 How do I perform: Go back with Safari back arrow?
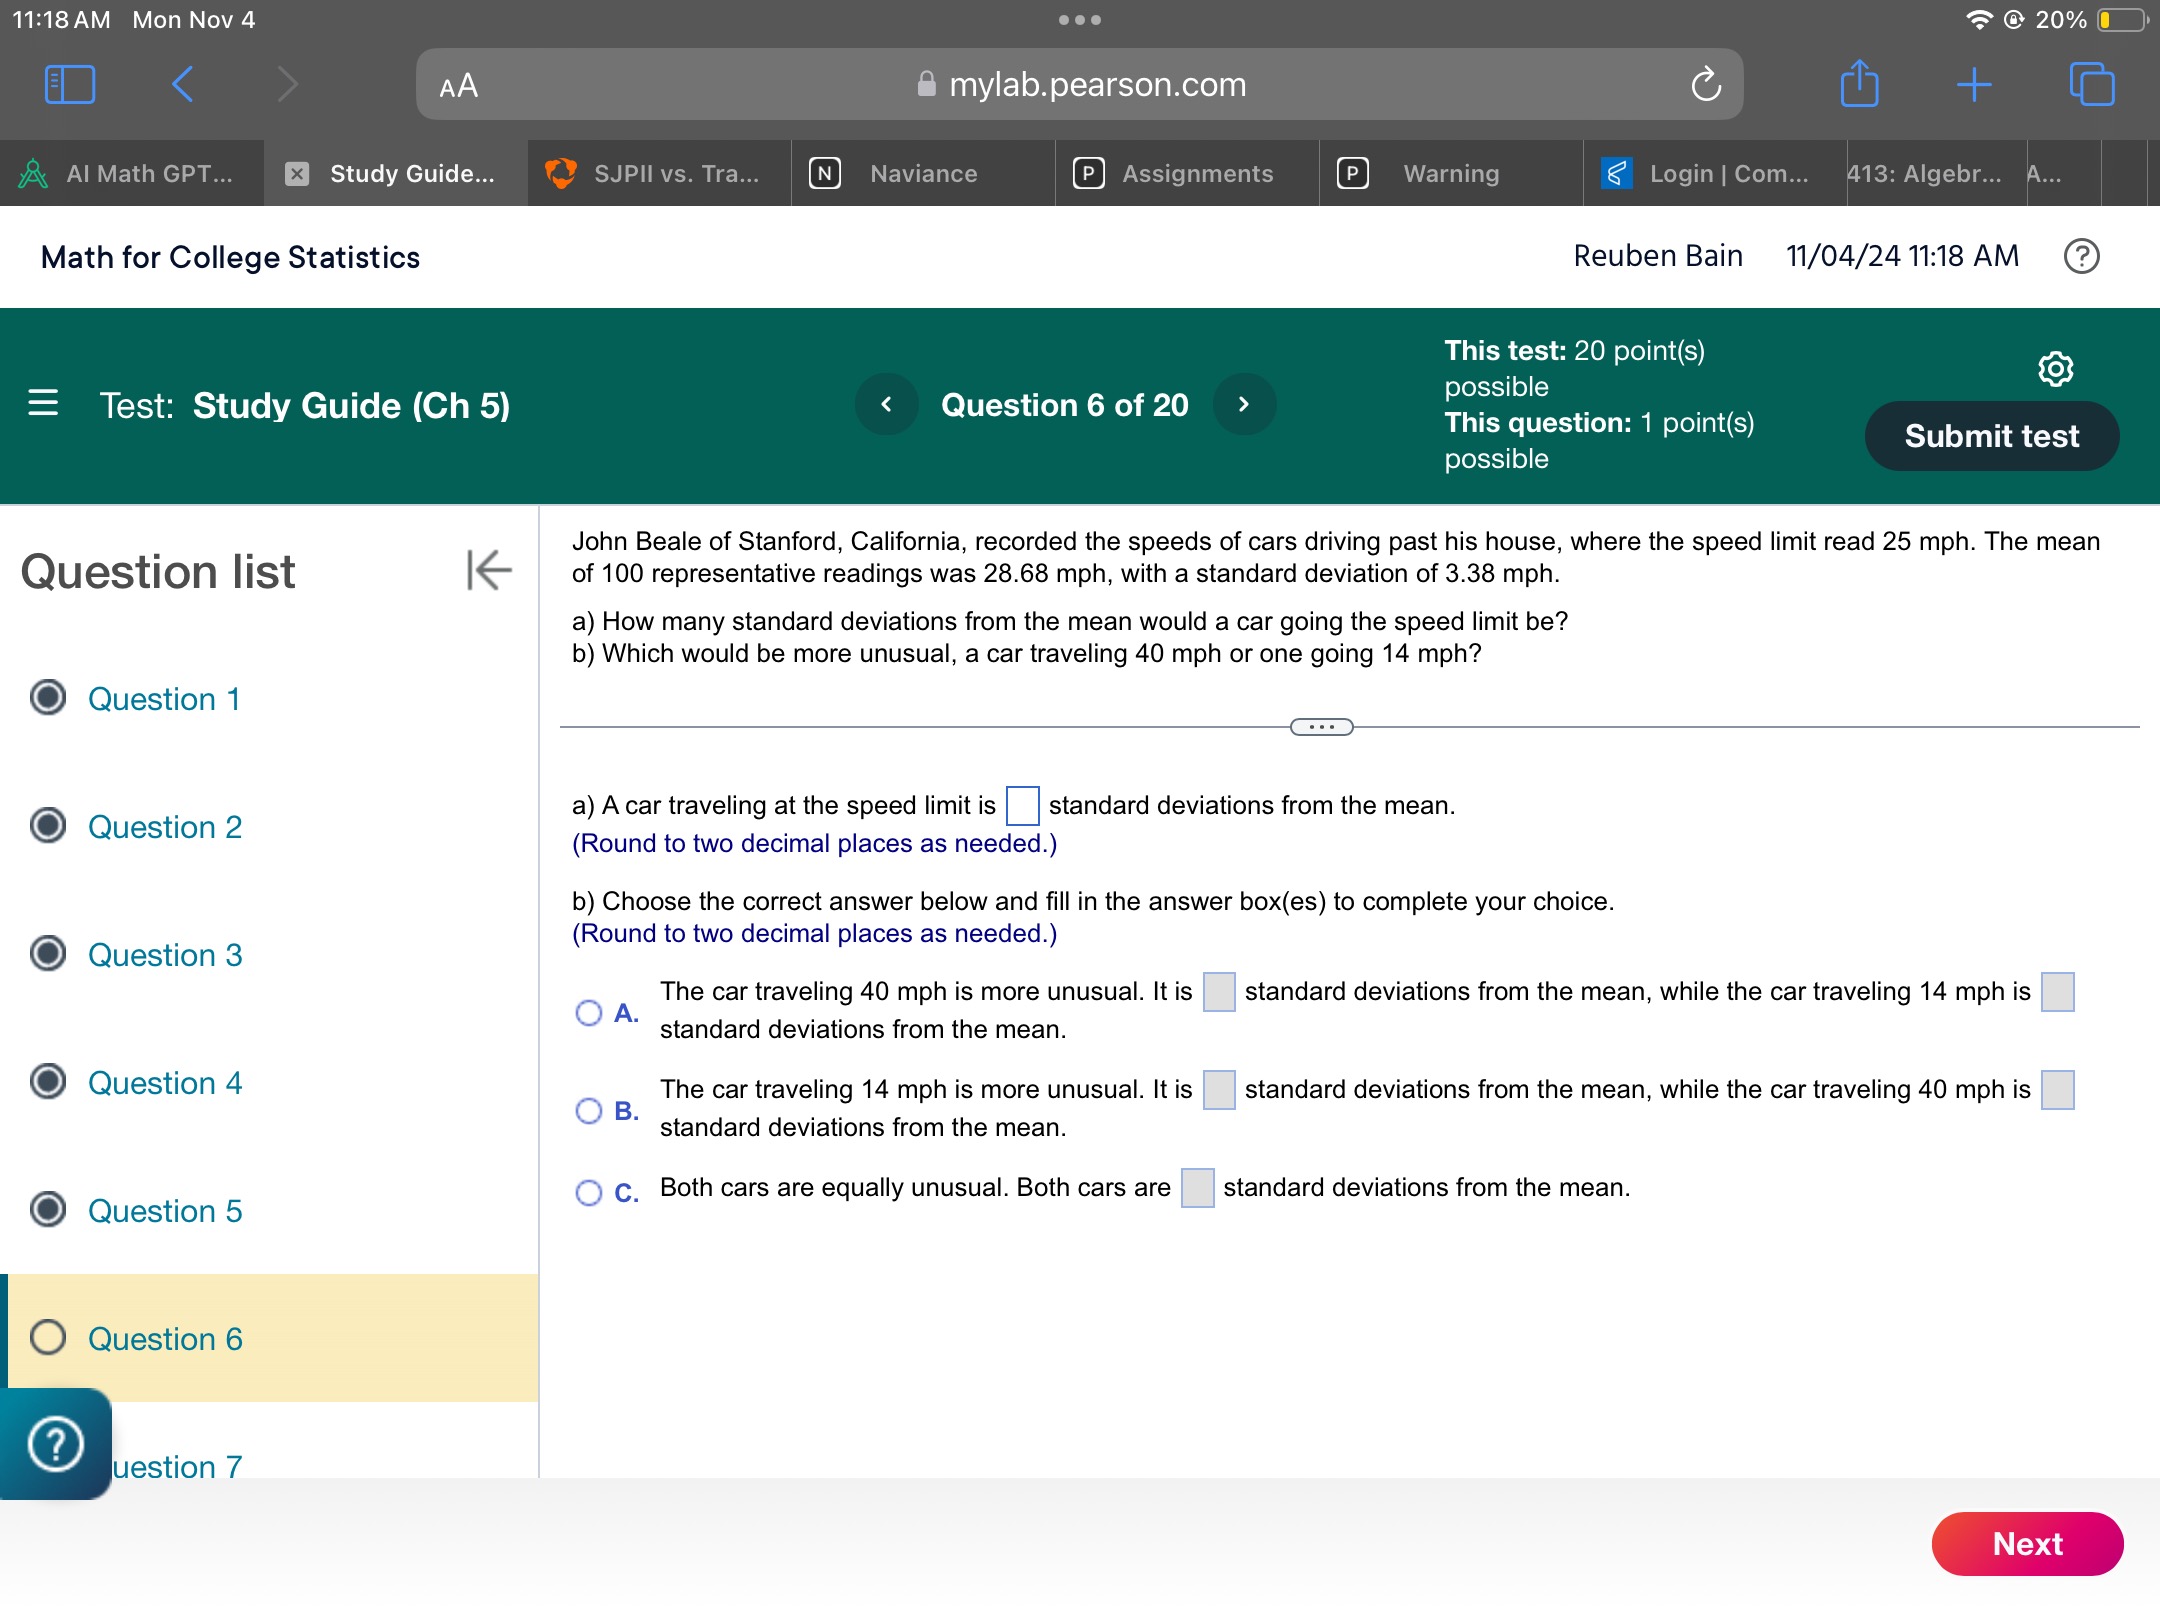[182, 85]
